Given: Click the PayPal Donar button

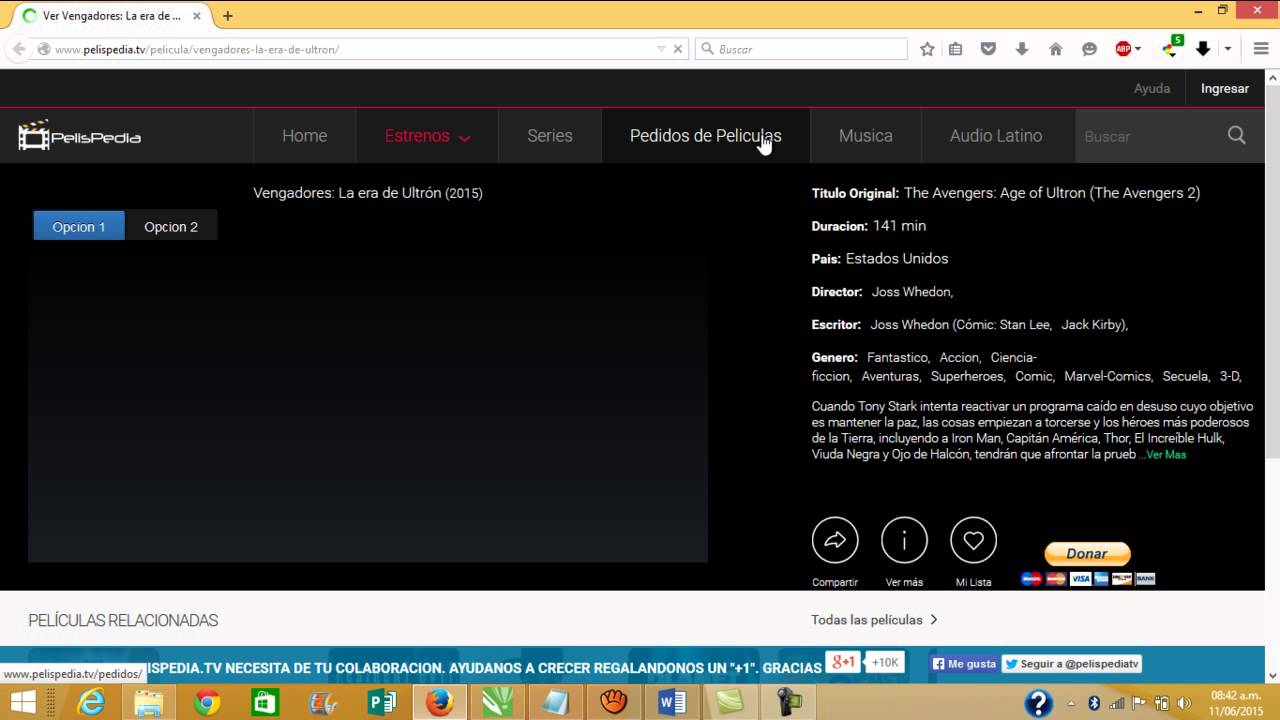Looking at the screenshot, I should pyautogui.click(x=1087, y=554).
